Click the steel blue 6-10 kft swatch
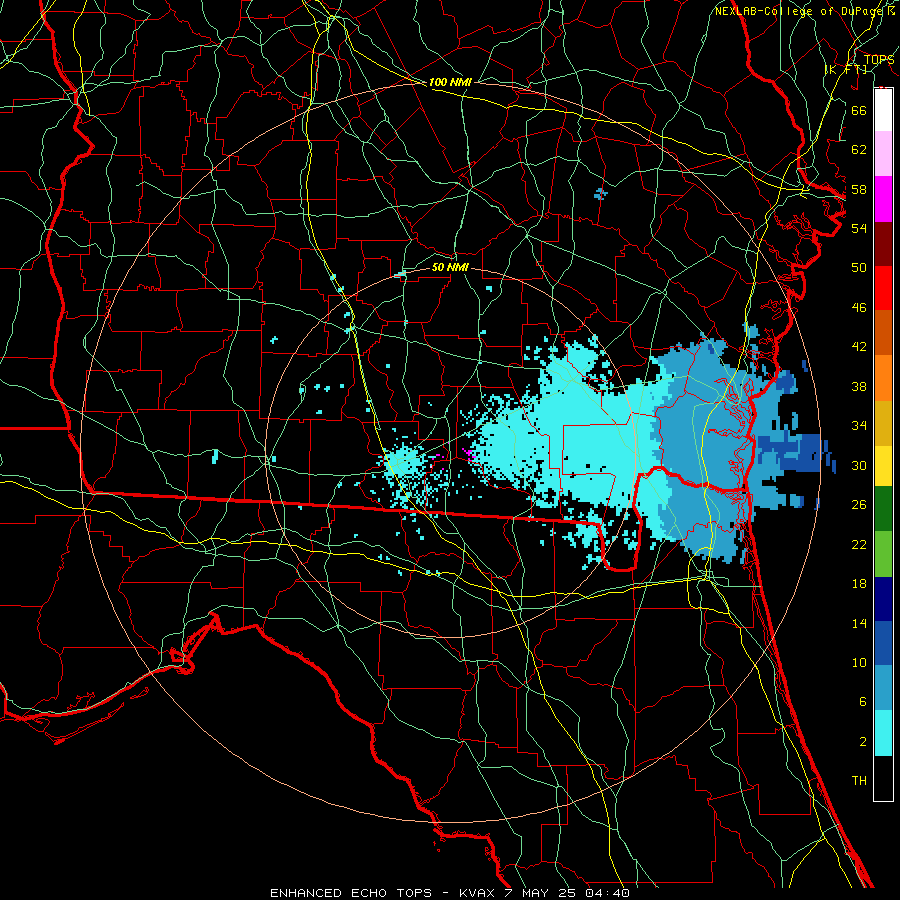This screenshot has width=900, height=900. point(883,688)
